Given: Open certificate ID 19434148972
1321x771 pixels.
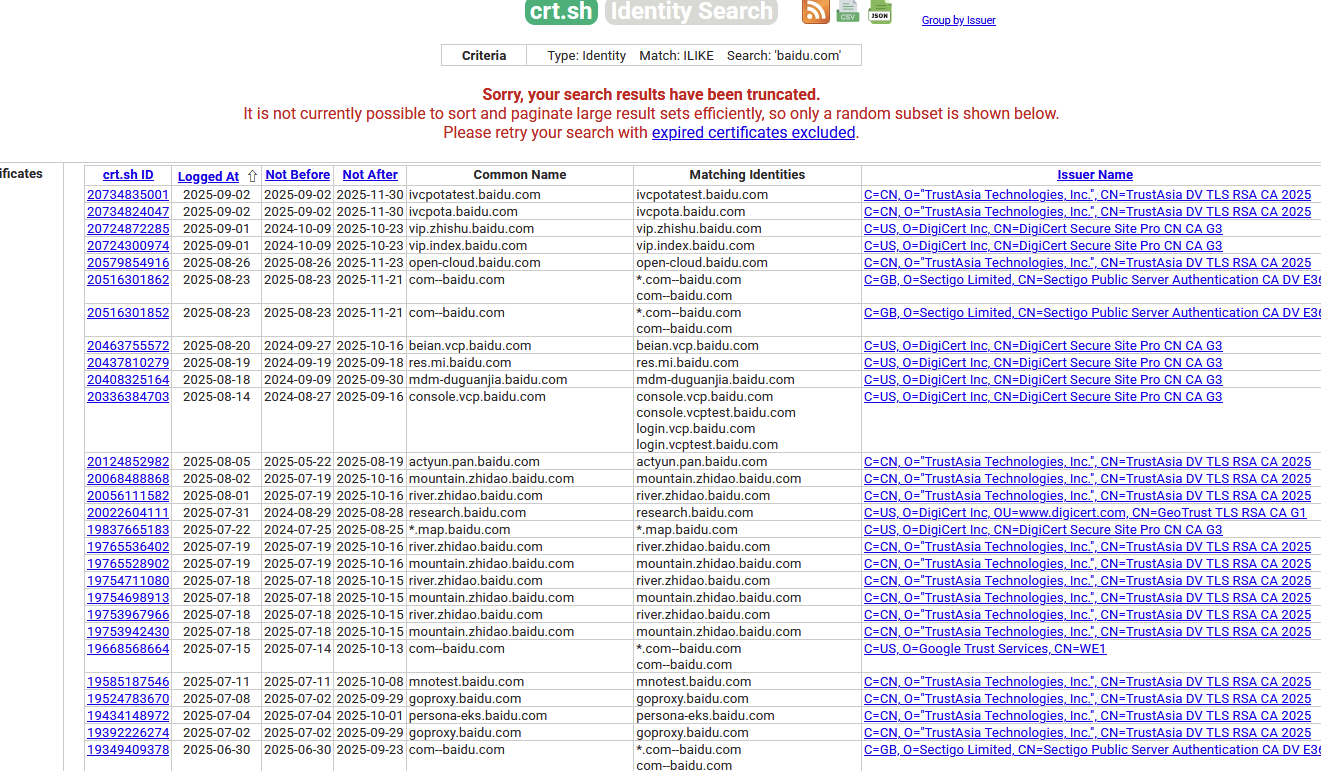Looking at the screenshot, I should click(x=128, y=716).
